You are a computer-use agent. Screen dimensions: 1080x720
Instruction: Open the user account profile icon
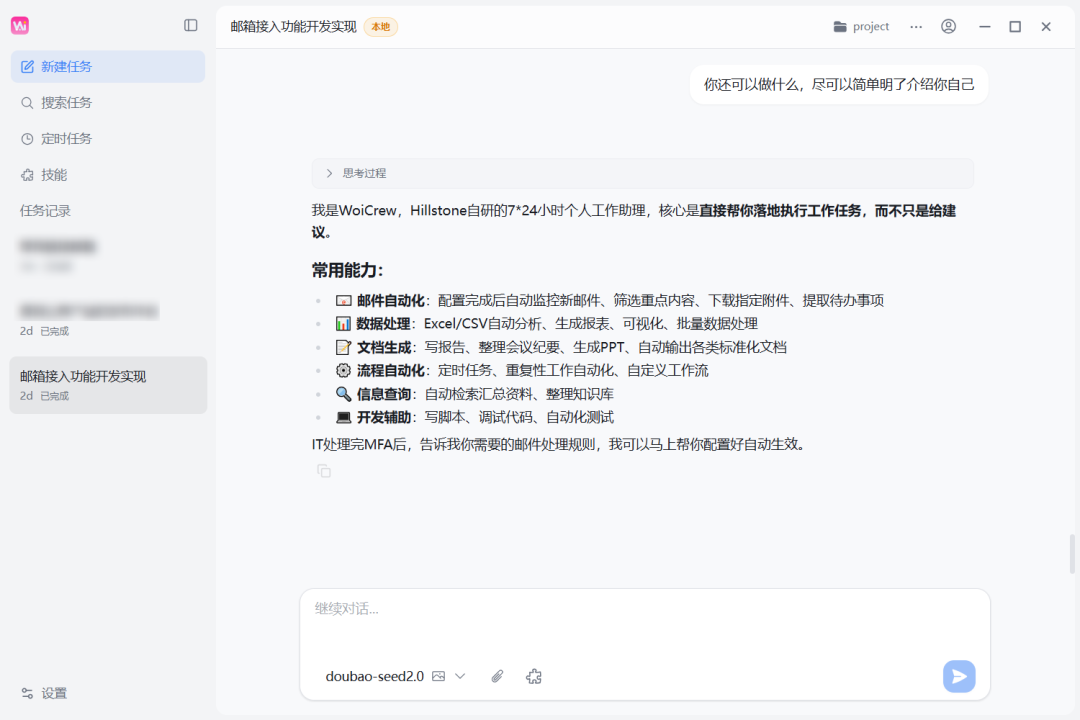coord(948,26)
